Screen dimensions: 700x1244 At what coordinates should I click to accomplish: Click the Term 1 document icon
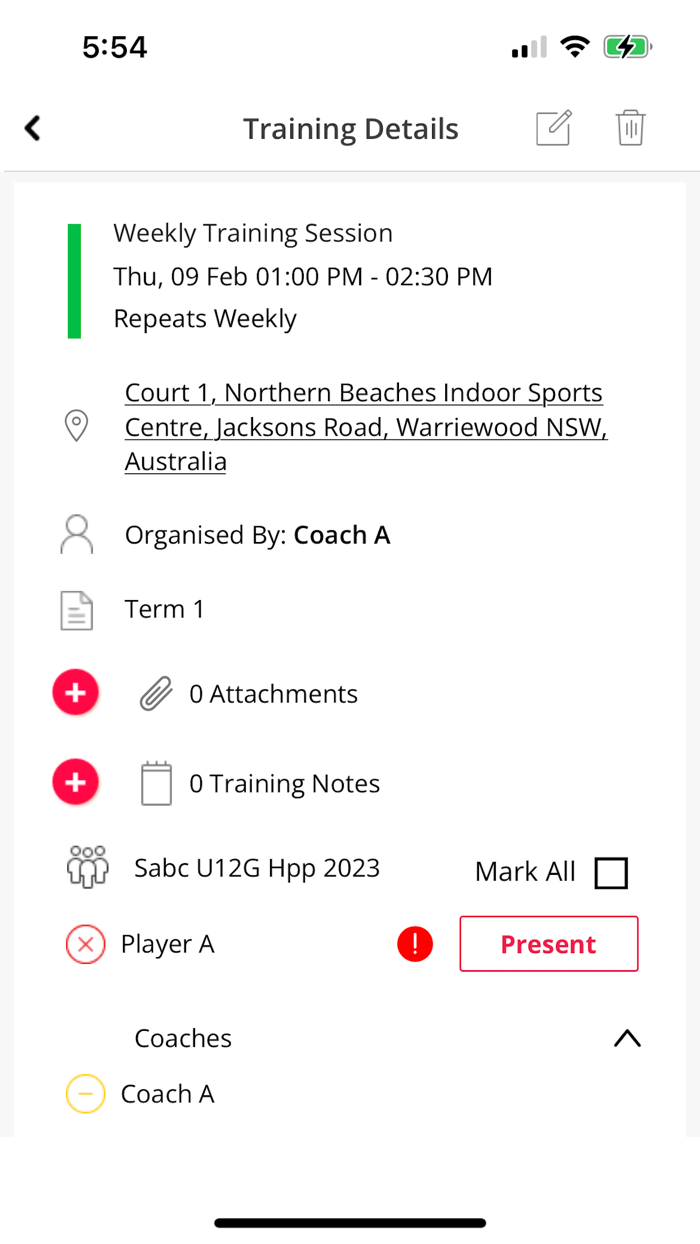point(76,608)
